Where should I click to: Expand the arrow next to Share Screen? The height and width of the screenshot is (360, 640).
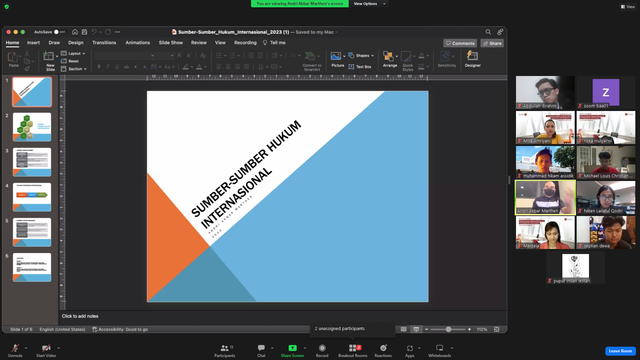click(x=304, y=348)
